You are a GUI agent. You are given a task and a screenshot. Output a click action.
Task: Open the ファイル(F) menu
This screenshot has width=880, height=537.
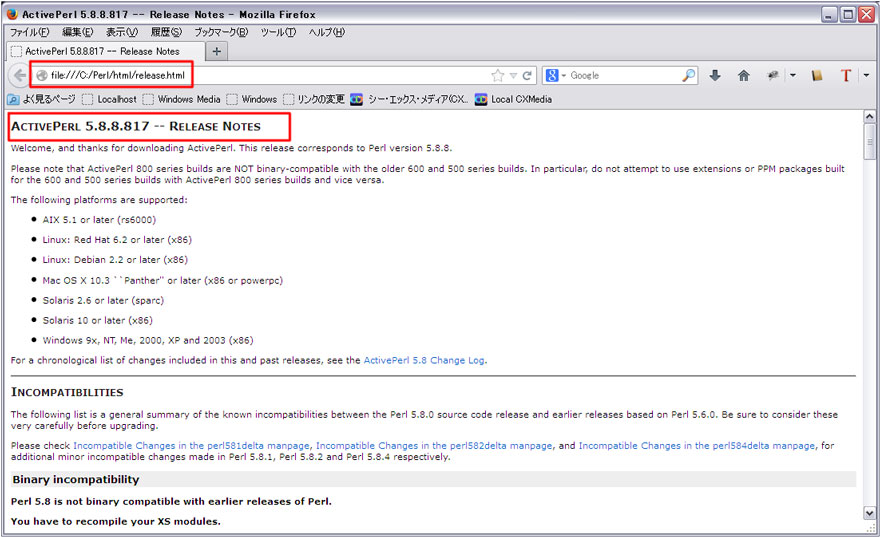click(x=30, y=32)
